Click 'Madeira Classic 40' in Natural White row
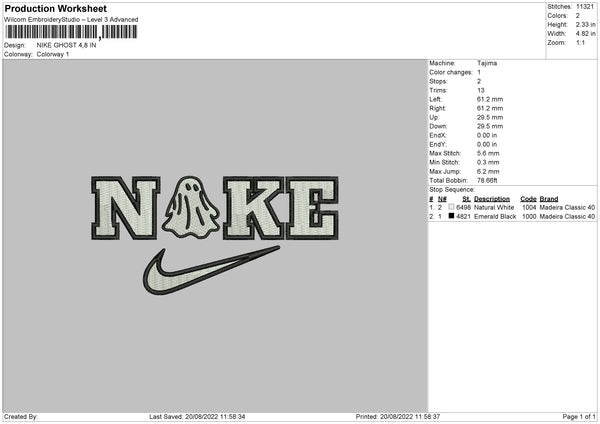Screen dimensions: 600x424 click(x=567, y=207)
